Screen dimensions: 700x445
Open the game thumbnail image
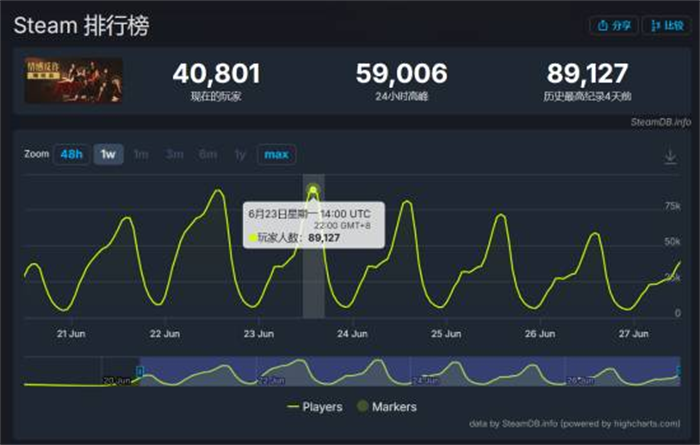[x=73, y=80]
